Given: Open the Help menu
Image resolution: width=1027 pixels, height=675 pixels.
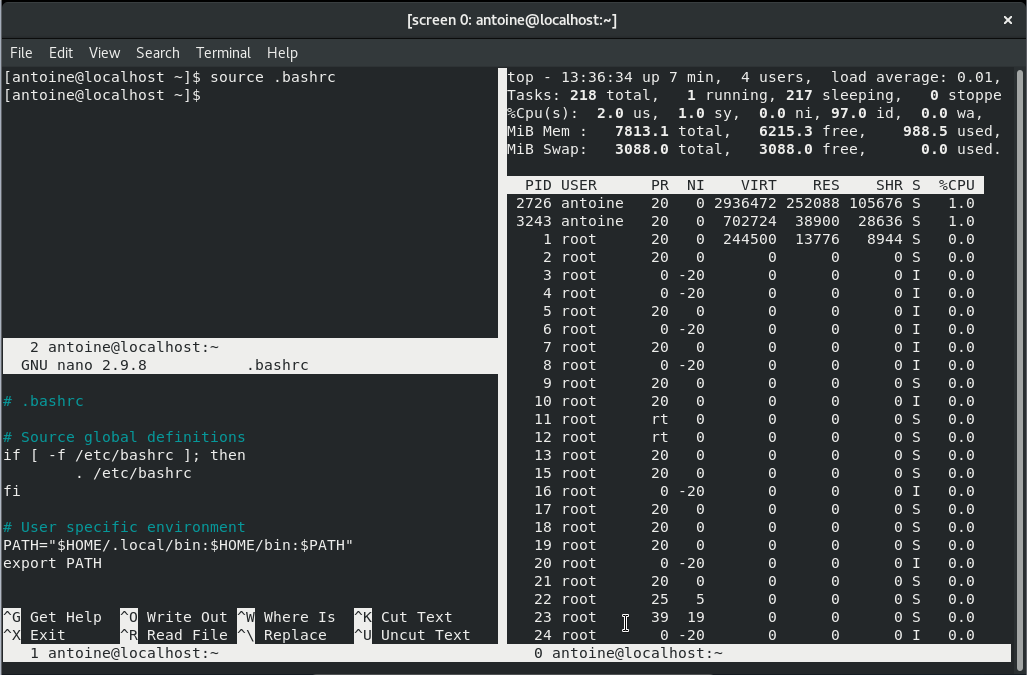Looking at the screenshot, I should (282, 53).
